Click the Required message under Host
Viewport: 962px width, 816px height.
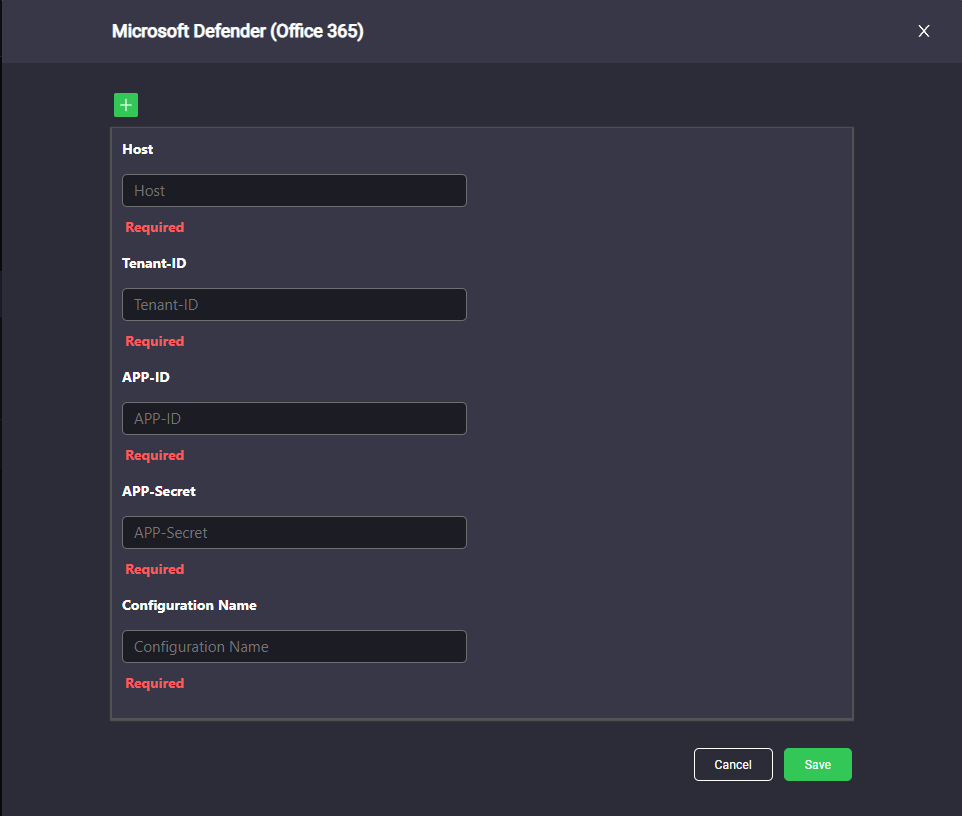(155, 228)
